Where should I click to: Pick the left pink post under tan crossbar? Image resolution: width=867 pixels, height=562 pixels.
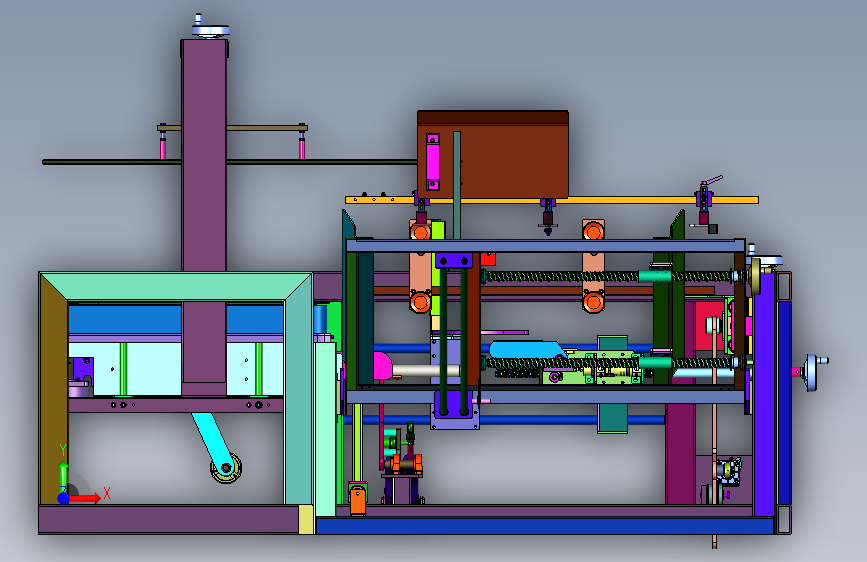tap(163, 147)
